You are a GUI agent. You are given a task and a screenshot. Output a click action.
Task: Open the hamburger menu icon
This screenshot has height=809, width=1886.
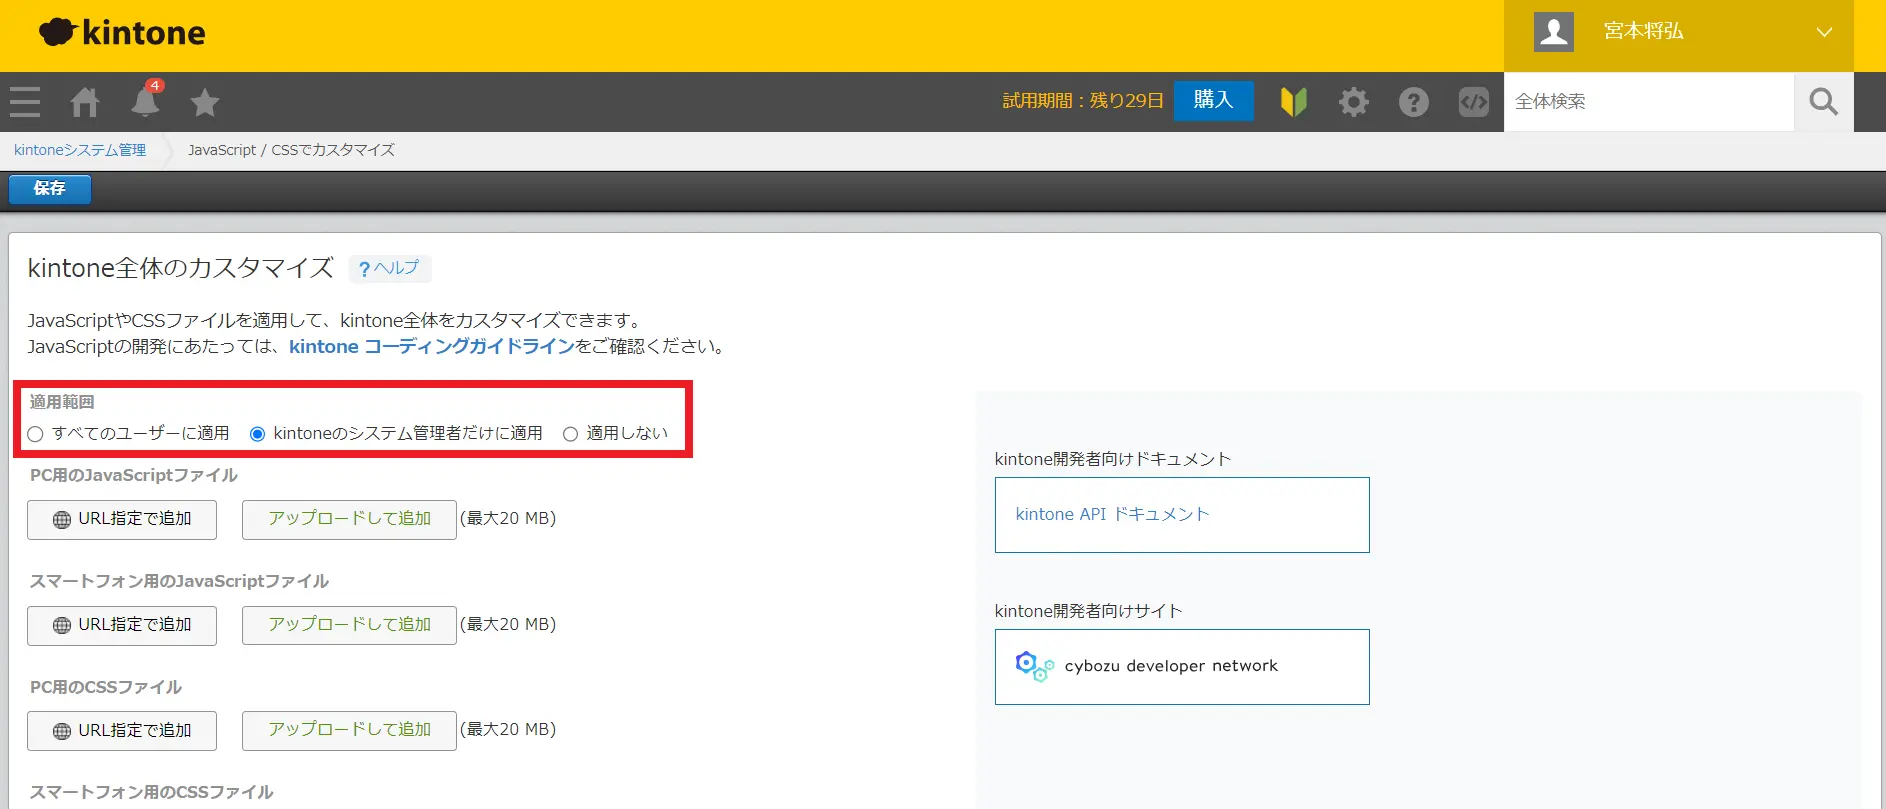(x=25, y=102)
